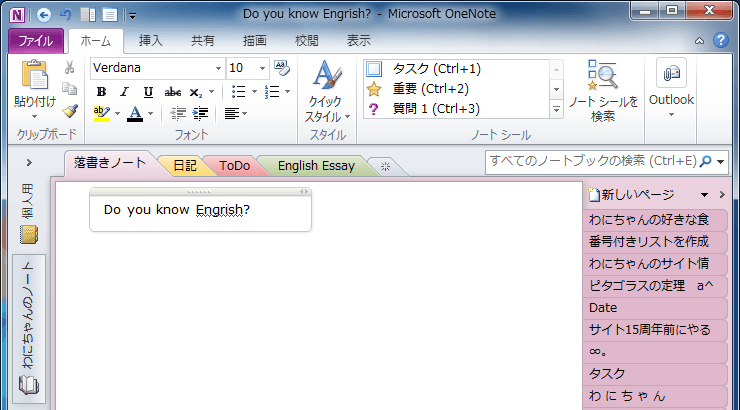
Task: Copy the selection
Action: coord(69,89)
